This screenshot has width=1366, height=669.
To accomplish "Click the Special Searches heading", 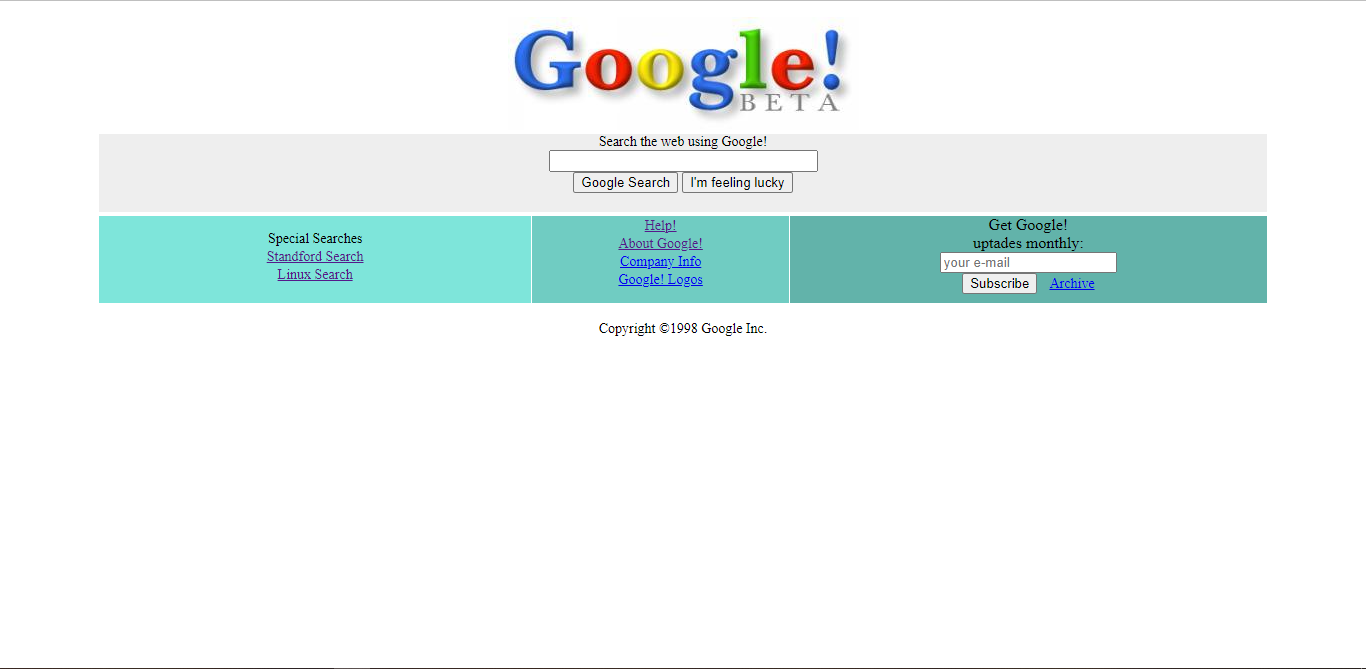I will [x=315, y=238].
